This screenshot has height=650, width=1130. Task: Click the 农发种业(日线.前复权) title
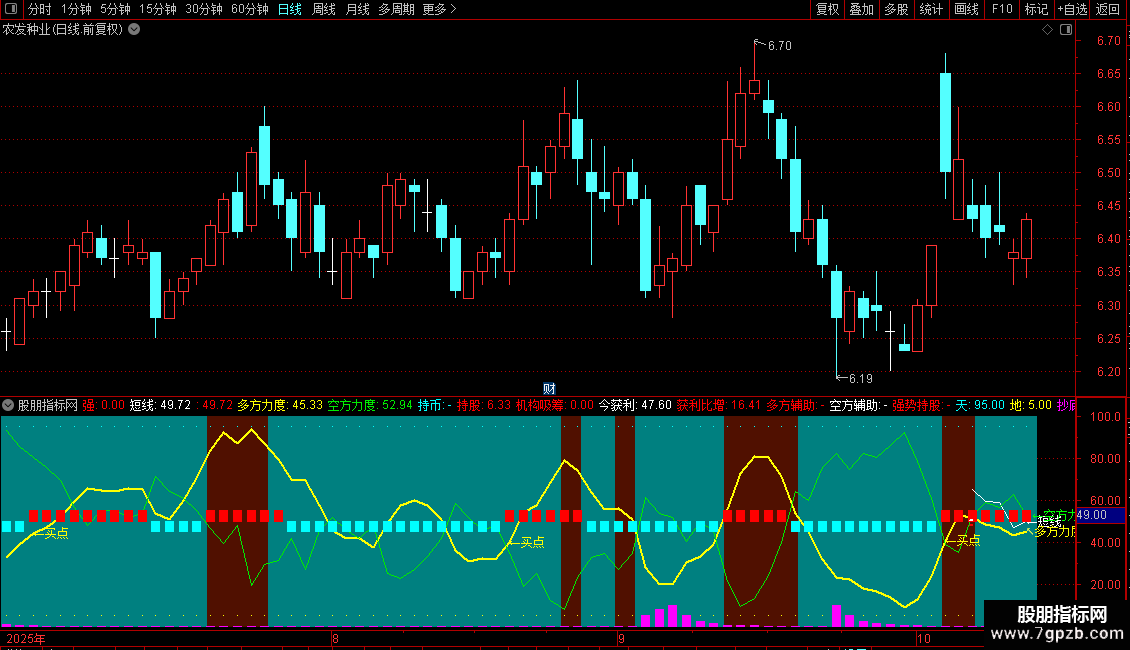(x=63, y=30)
